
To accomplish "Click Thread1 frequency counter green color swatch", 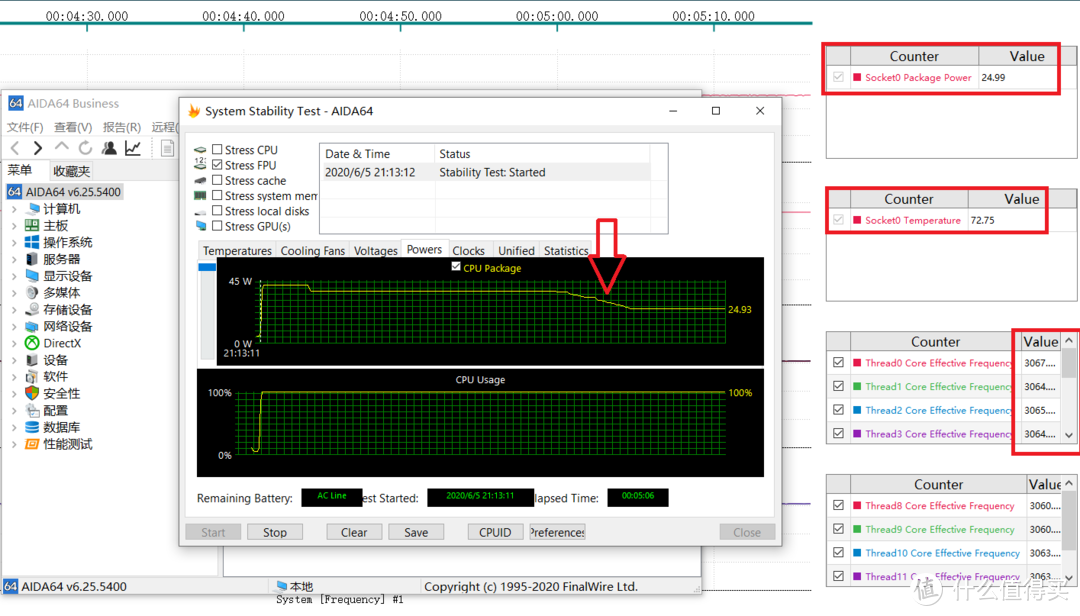I will pyautogui.click(x=857, y=386).
